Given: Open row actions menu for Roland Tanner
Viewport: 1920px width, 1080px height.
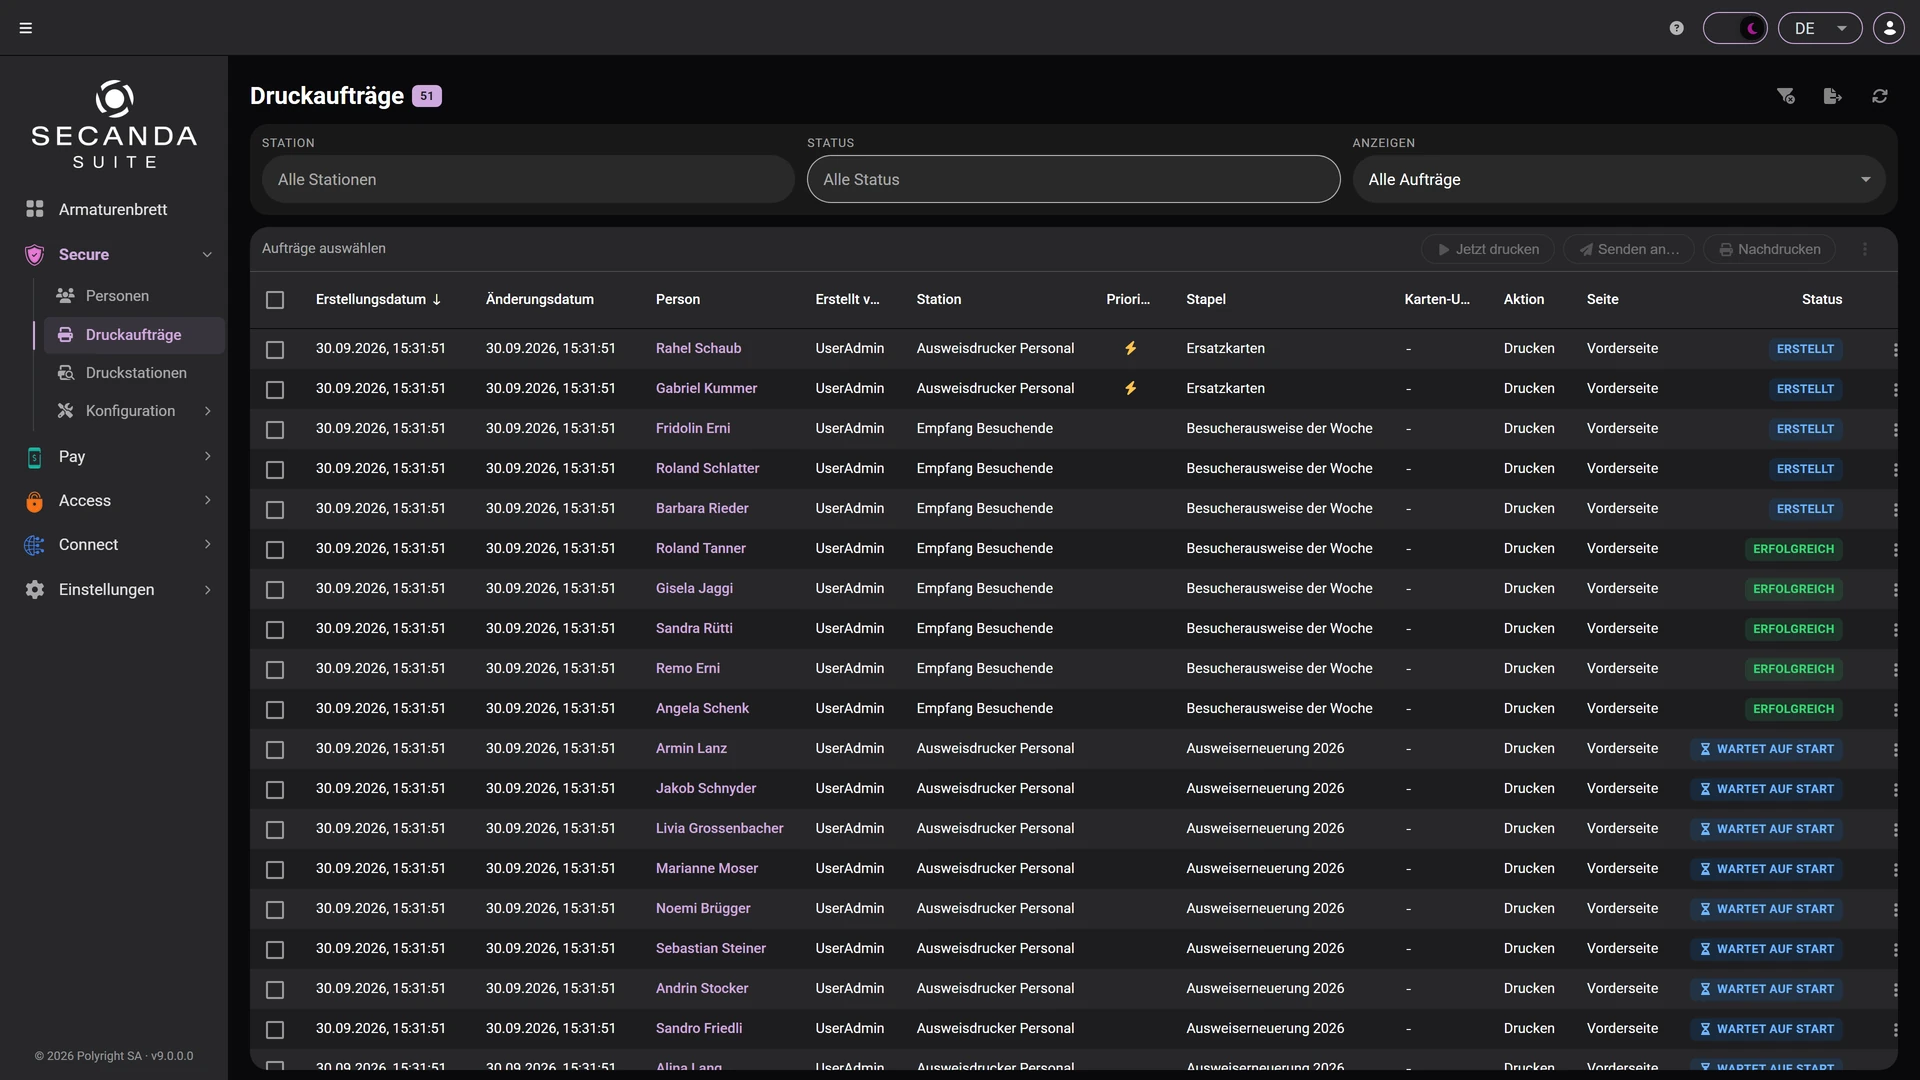Looking at the screenshot, I should (1895, 550).
